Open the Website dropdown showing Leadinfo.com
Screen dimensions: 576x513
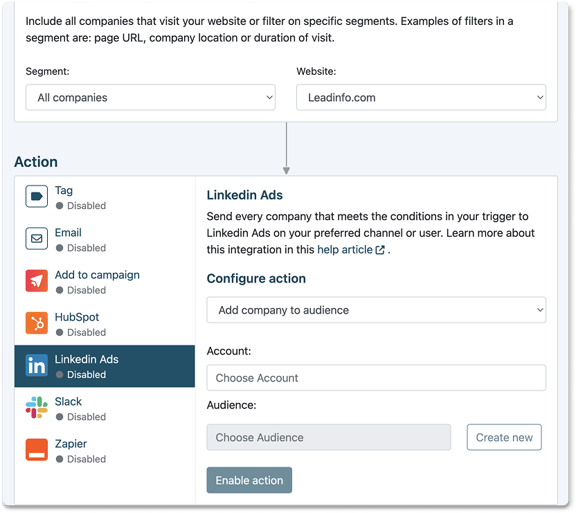coord(421,97)
